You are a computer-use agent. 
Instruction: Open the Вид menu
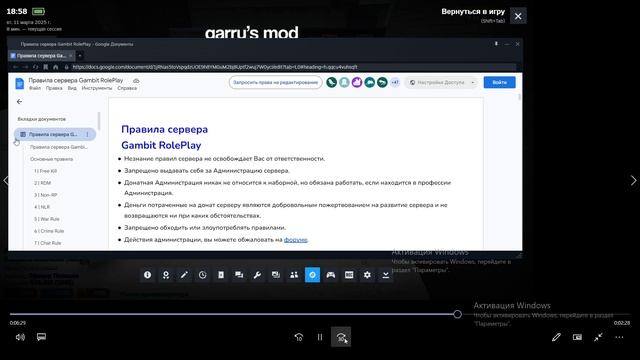[72, 88]
